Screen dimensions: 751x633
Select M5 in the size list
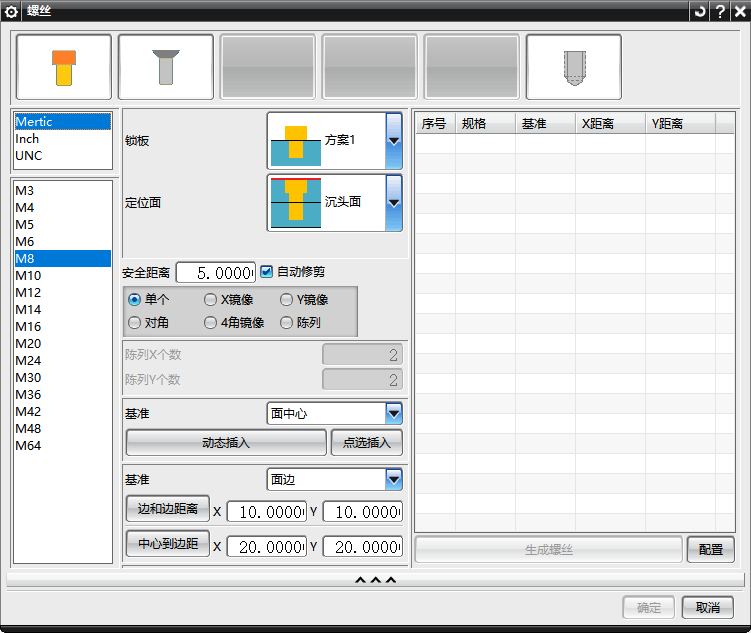click(63, 225)
